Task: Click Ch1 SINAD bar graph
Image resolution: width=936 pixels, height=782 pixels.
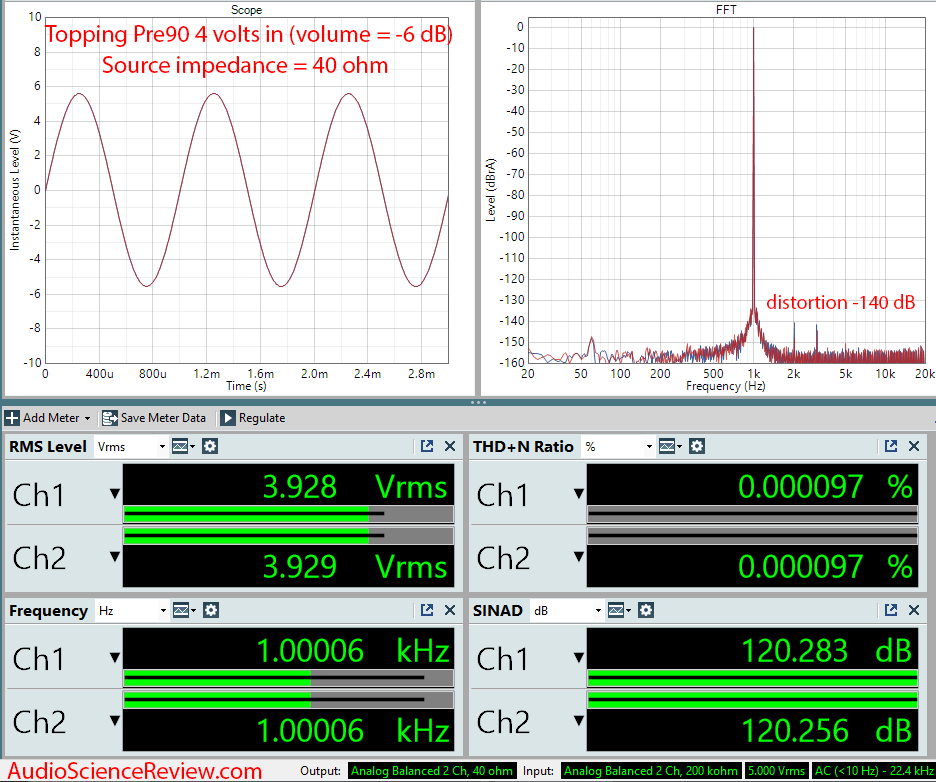Action: tap(752, 678)
